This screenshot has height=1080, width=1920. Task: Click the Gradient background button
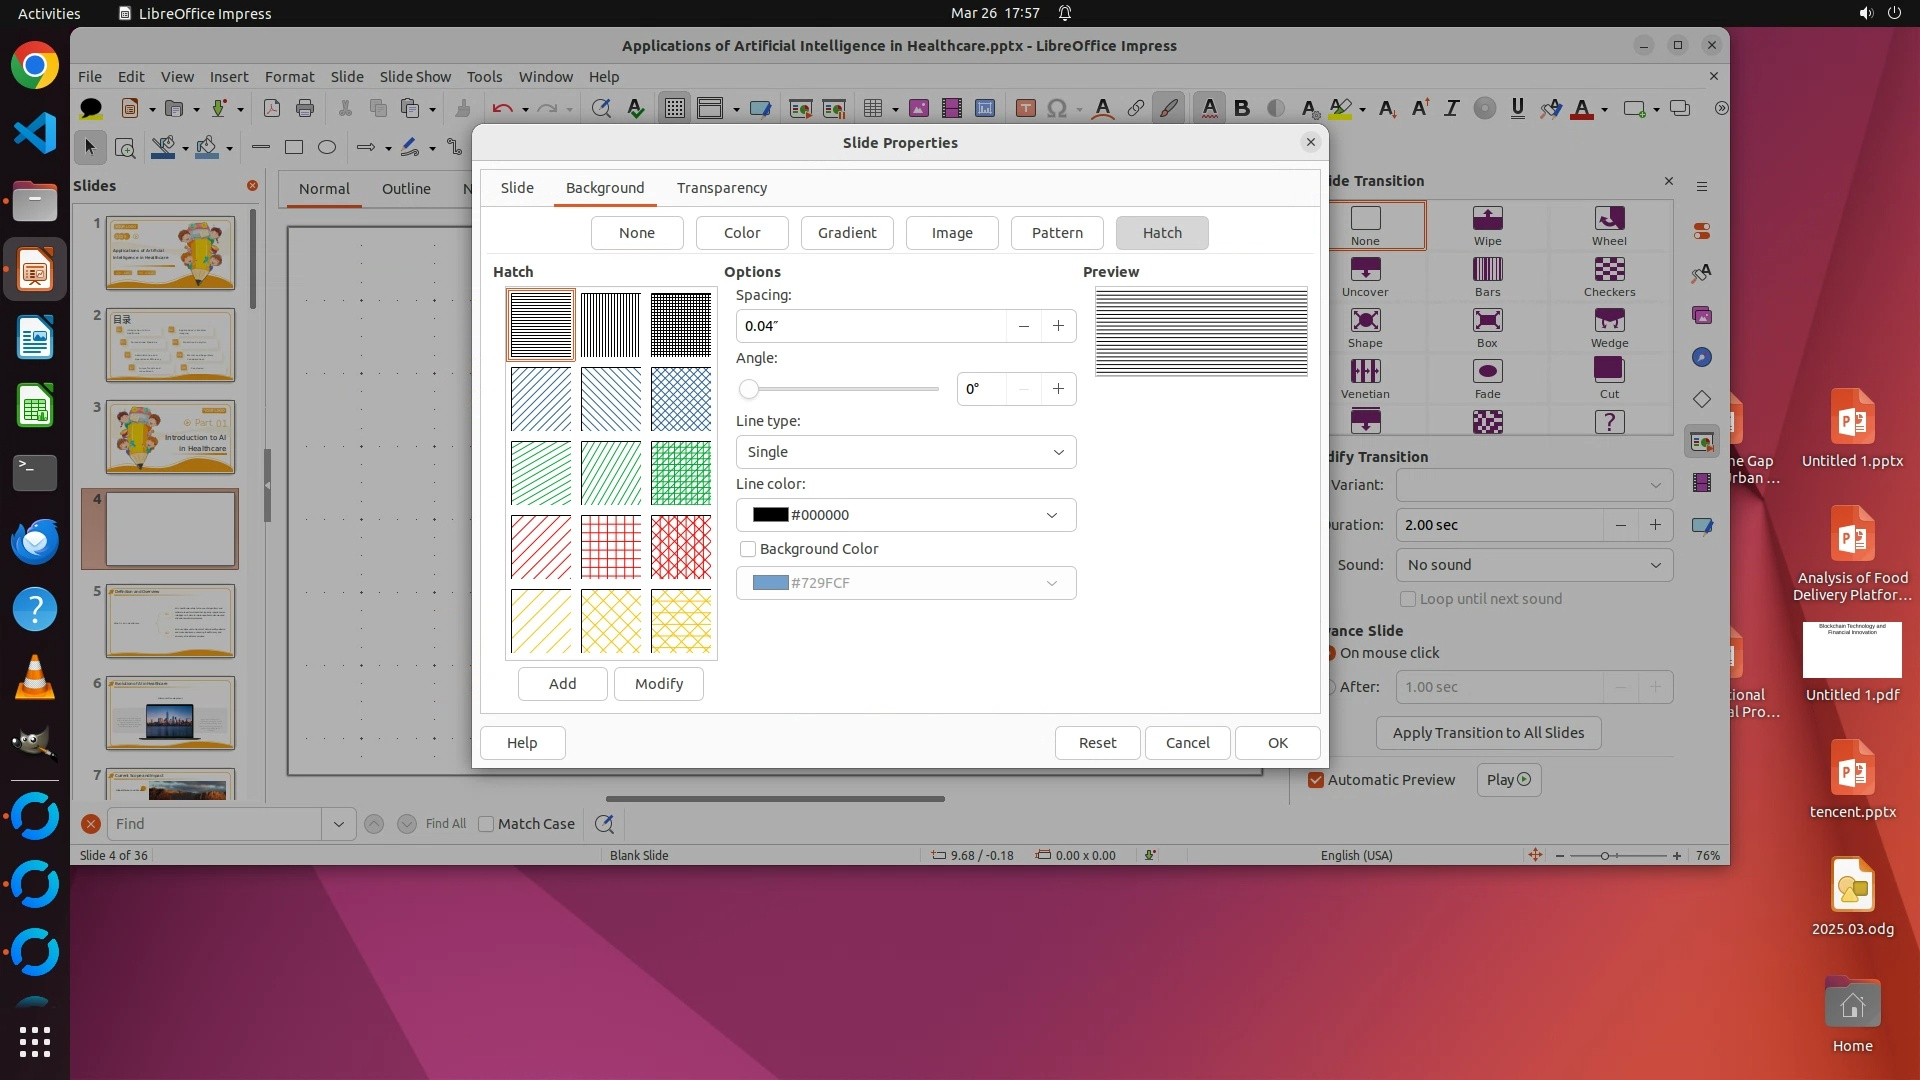point(846,233)
